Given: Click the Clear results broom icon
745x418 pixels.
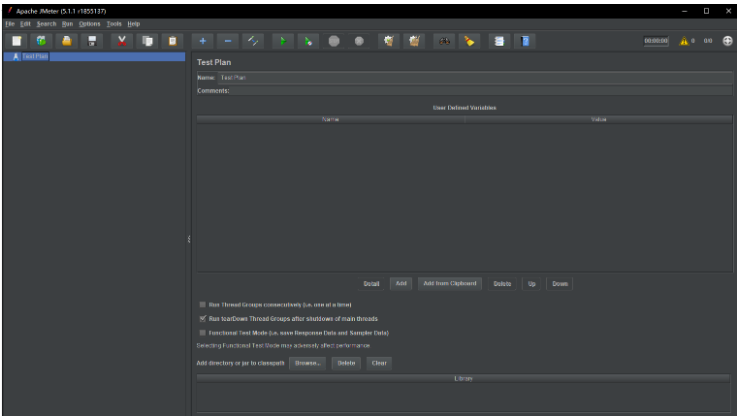Looking at the screenshot, I should tap(389, 41).
